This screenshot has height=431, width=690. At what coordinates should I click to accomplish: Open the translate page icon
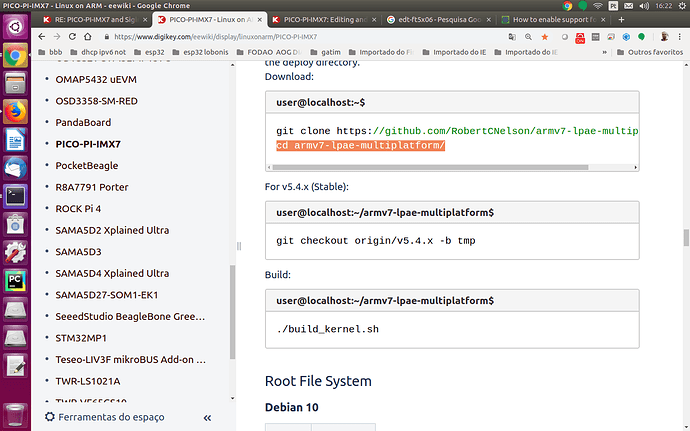point(512,37)
